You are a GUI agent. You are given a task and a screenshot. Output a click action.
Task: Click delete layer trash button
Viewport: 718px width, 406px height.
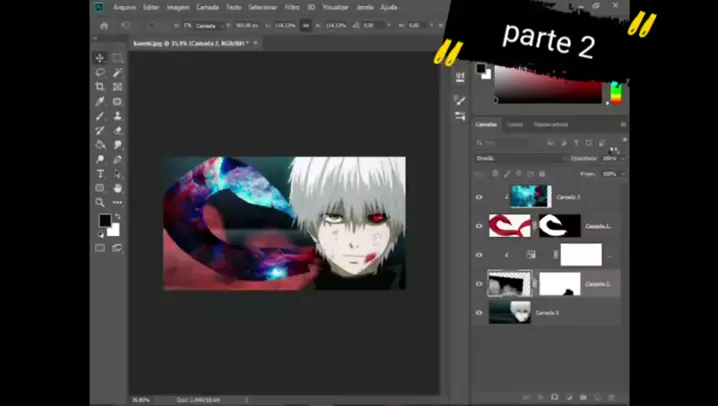click(611, 397)
